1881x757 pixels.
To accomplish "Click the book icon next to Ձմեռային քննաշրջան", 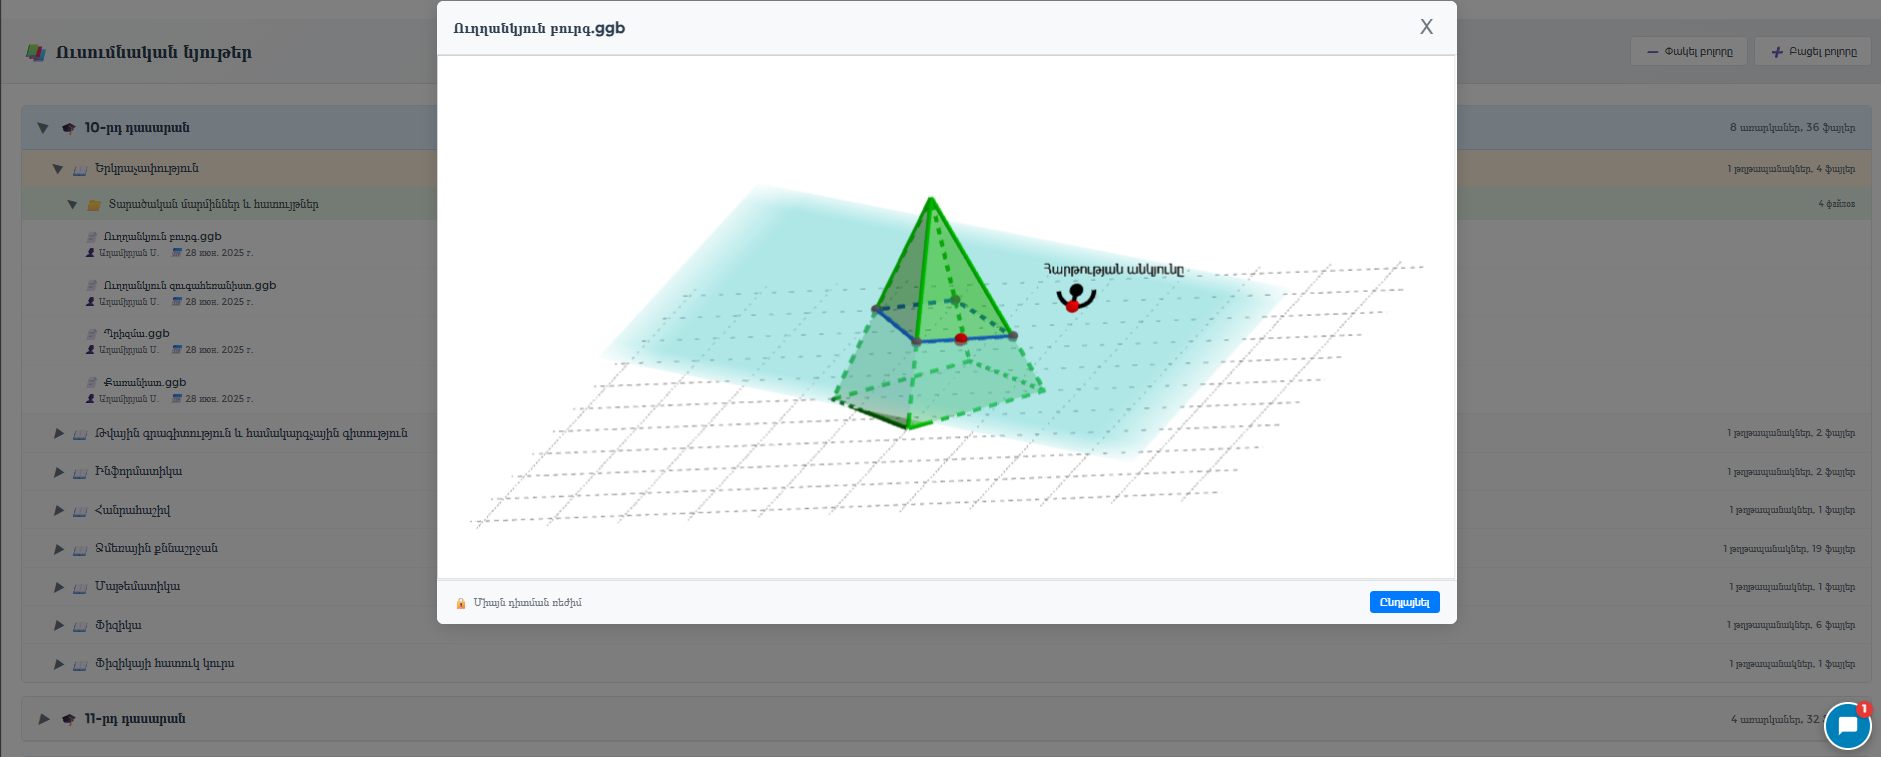I will point(80,549).
